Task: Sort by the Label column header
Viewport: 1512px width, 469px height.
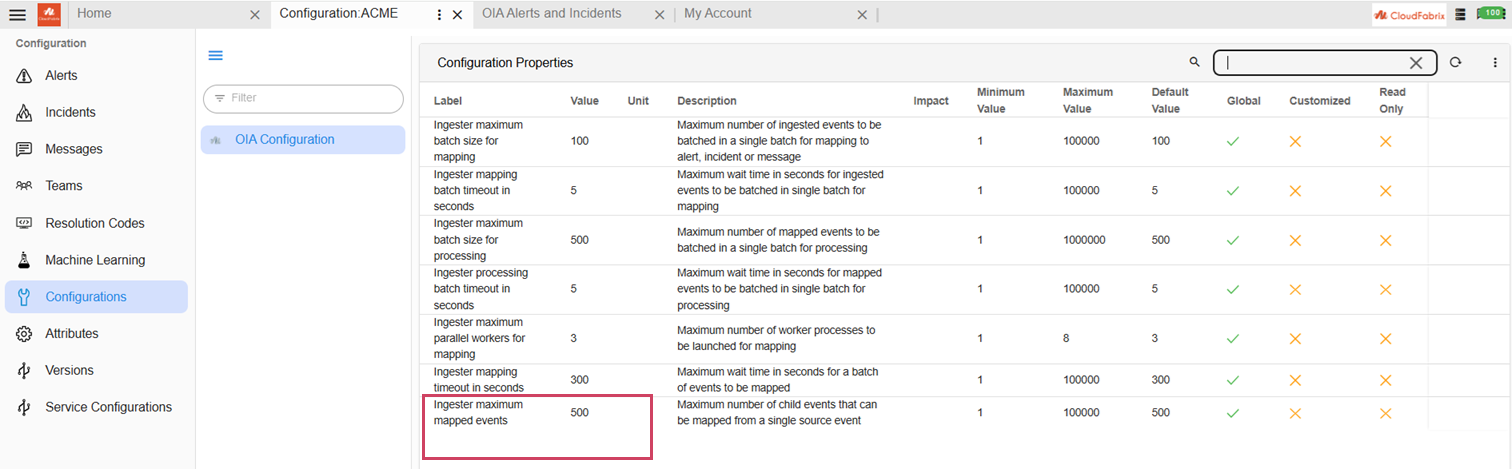Action: (x=448, y=101)
